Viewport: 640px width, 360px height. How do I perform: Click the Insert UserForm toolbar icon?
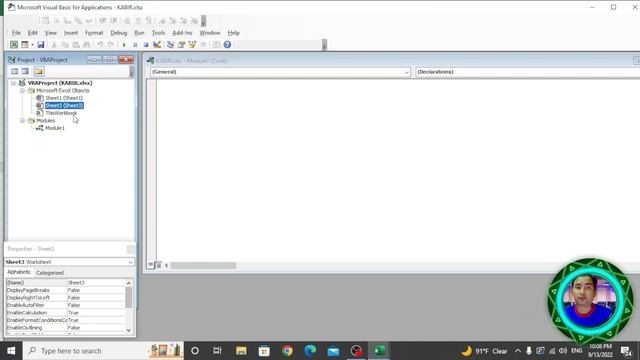tap(25, 44)
